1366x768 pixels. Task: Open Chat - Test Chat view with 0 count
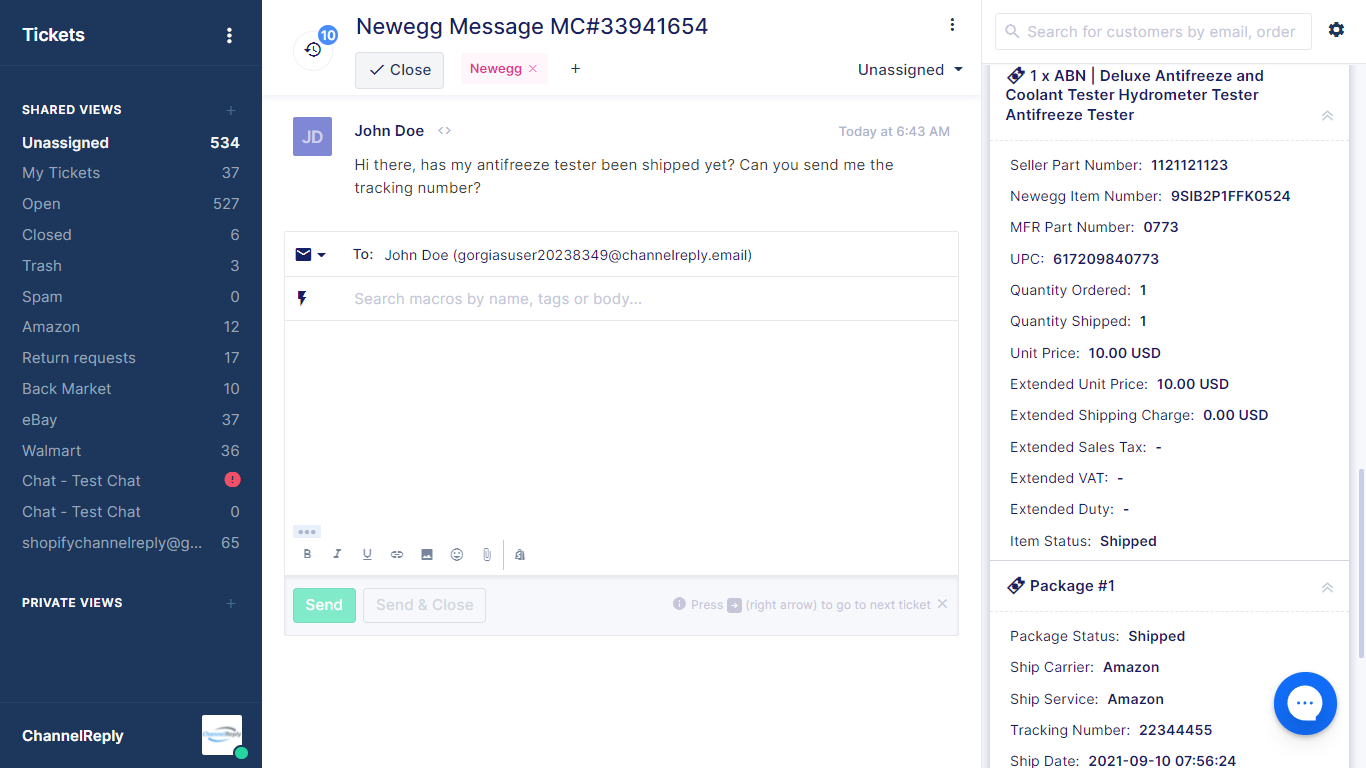(131, 512)
